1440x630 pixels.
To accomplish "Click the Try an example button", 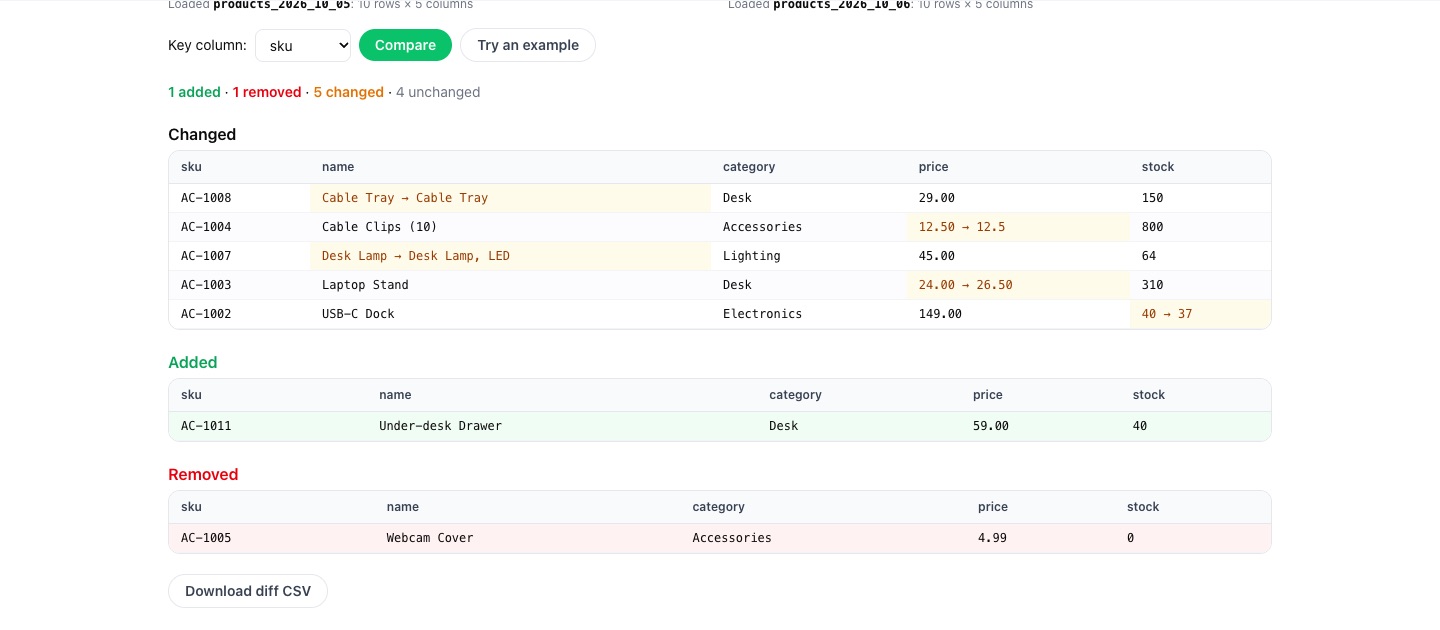I will tap(528, 45).
